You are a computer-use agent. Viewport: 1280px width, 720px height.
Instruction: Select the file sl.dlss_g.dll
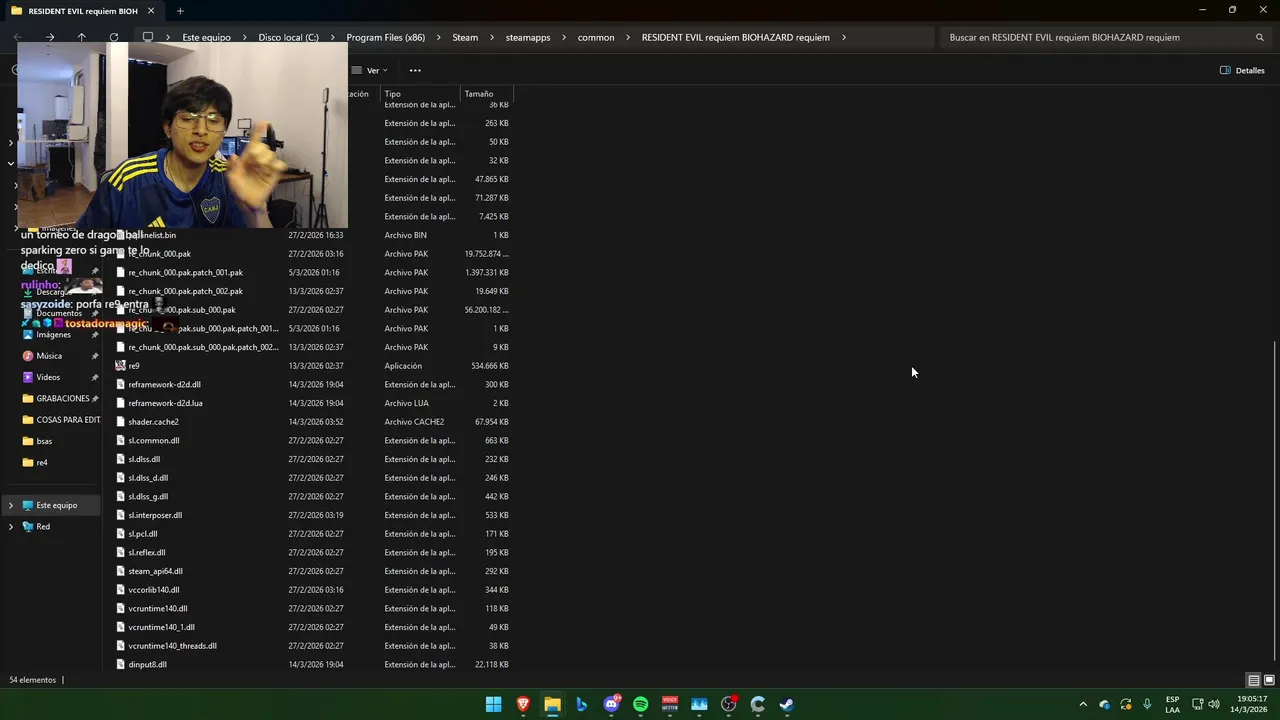pyautogui.click(x=148, y=496)
